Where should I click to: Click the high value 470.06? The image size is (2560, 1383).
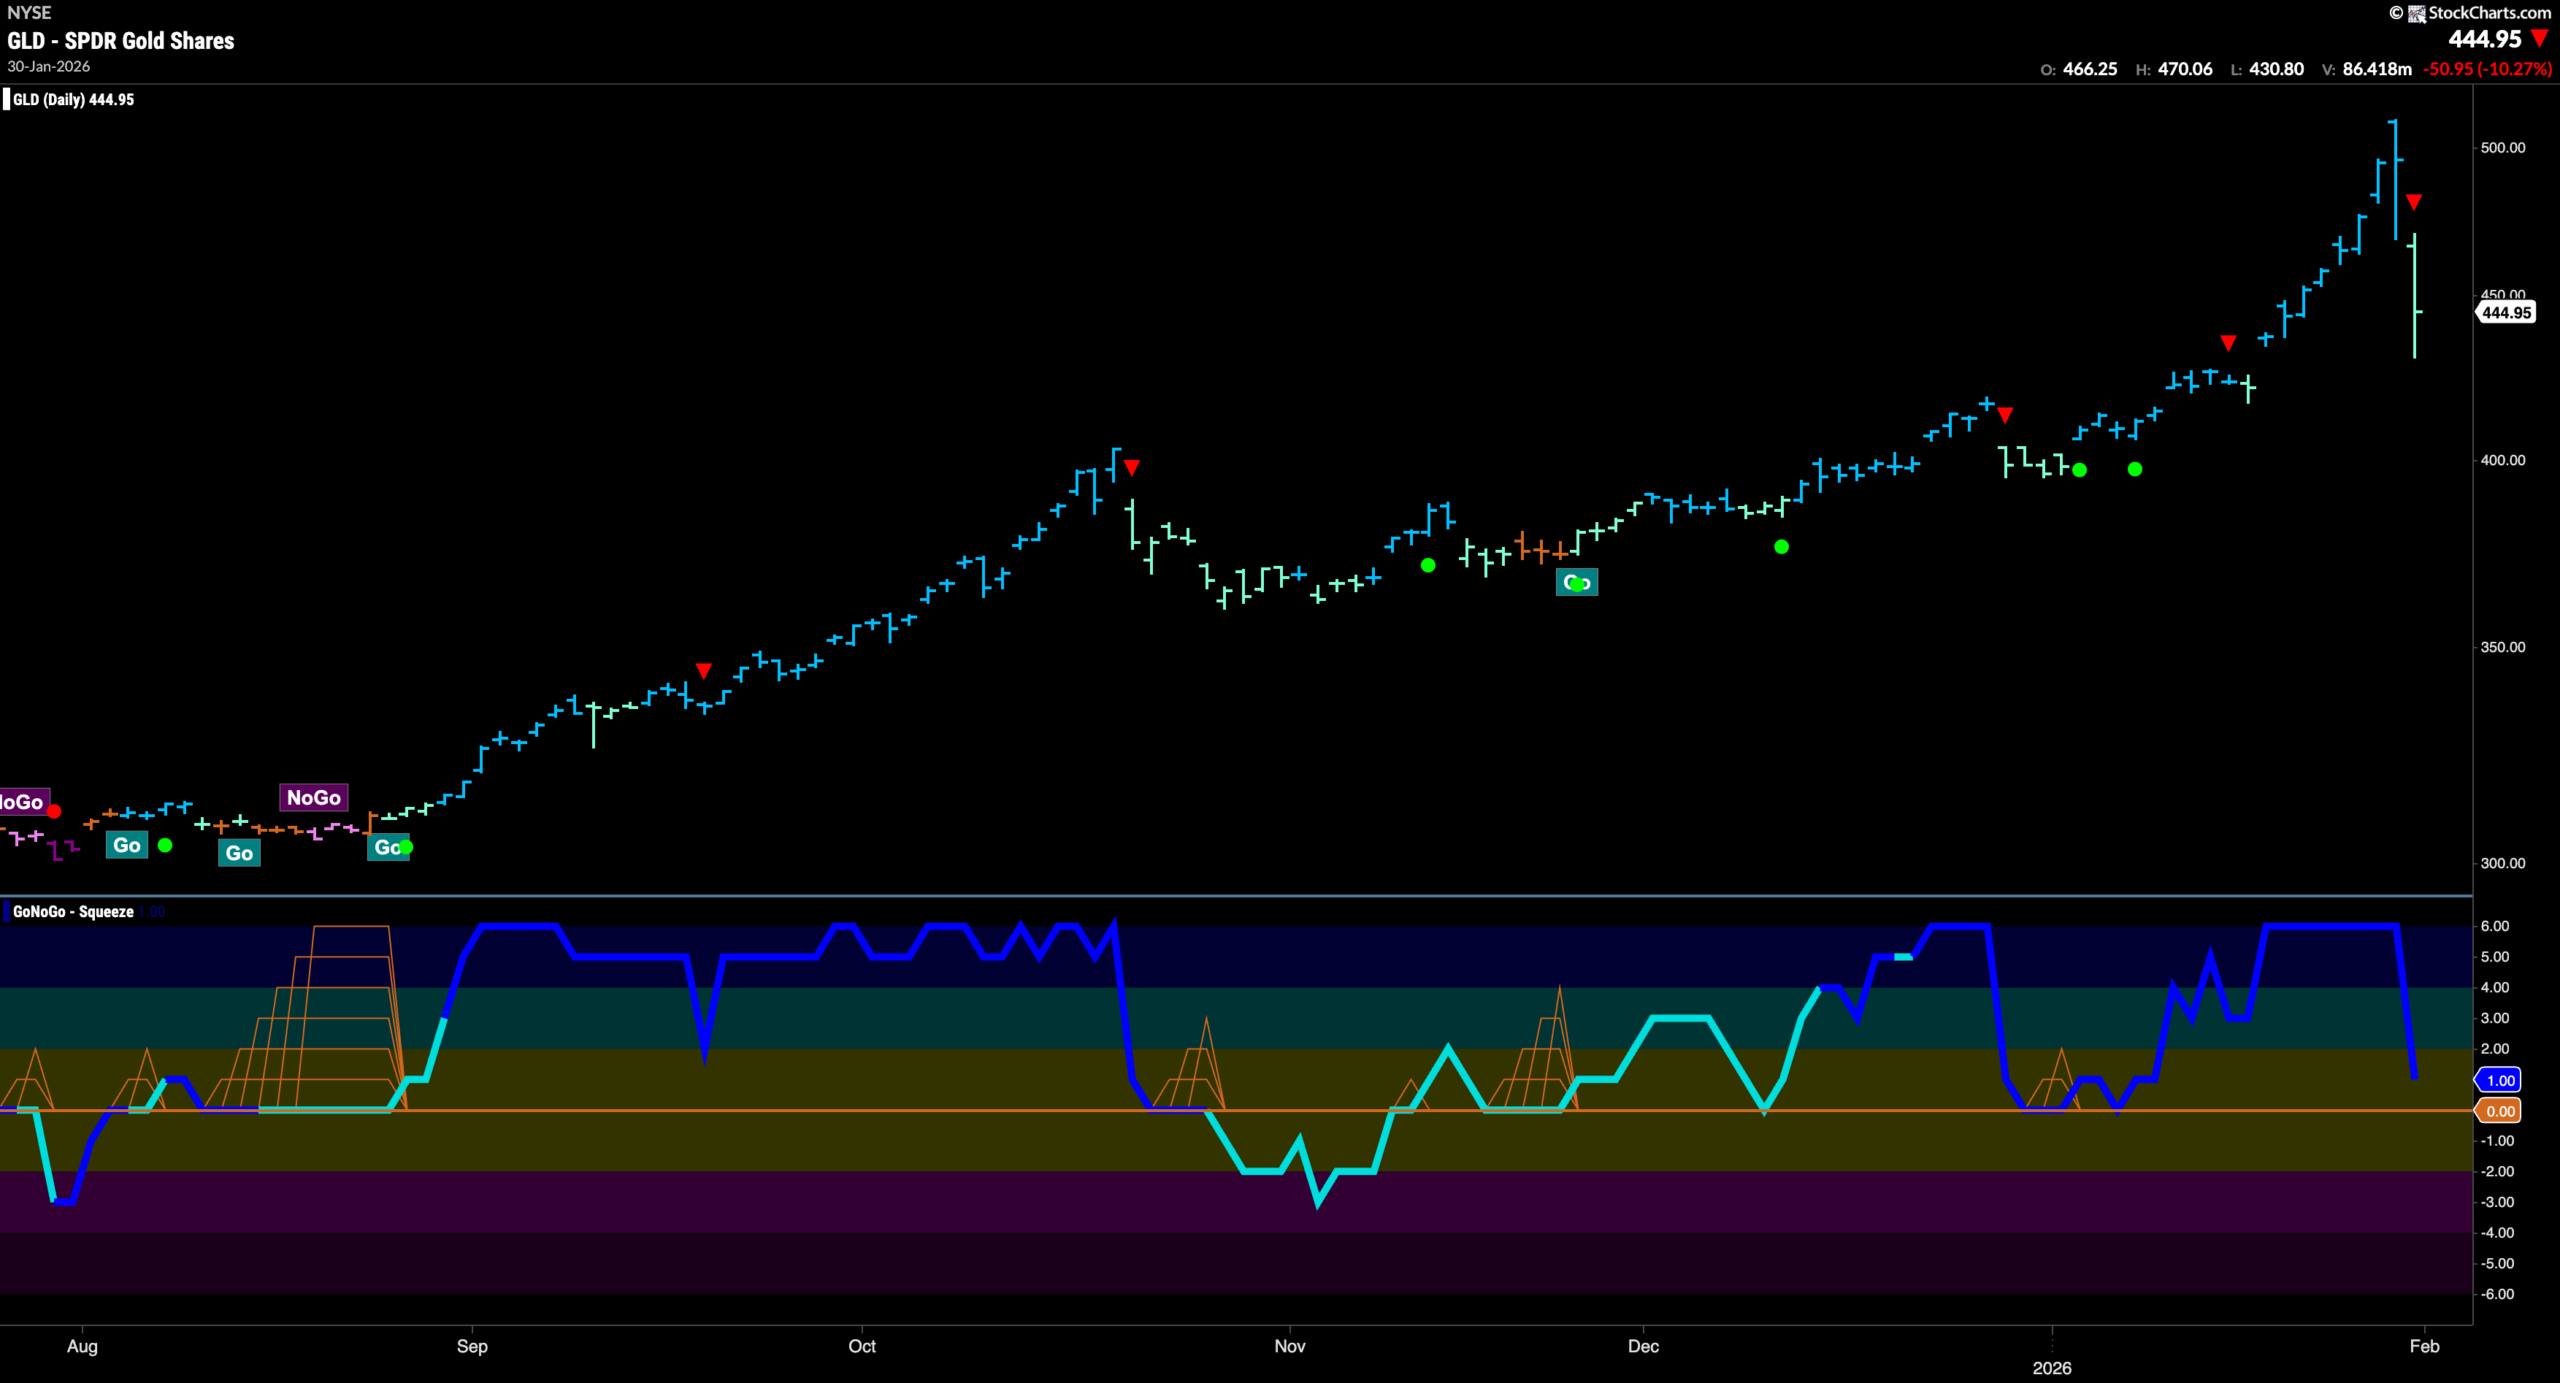(x=2185, y=69)
